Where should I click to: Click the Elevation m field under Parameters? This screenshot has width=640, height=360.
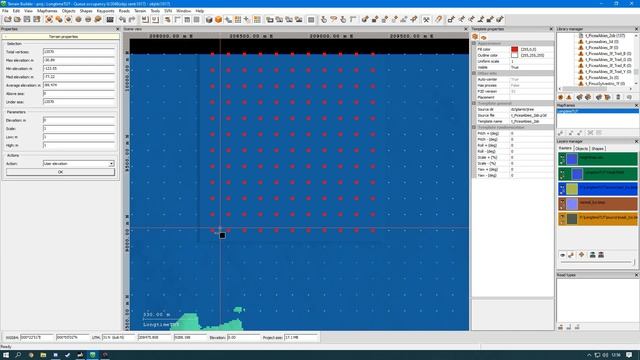coord(79,120)
